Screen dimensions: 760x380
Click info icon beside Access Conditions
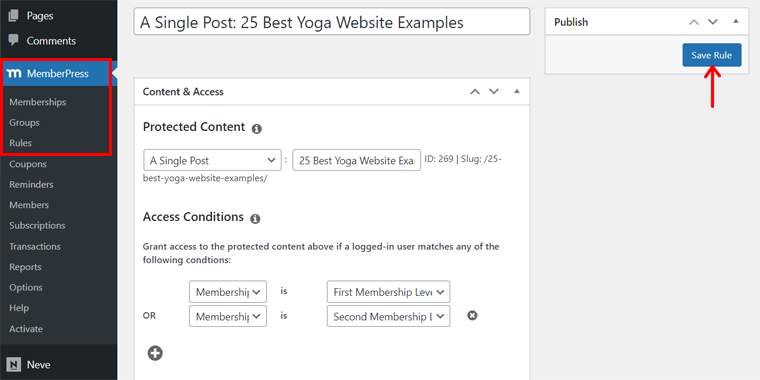255,219
